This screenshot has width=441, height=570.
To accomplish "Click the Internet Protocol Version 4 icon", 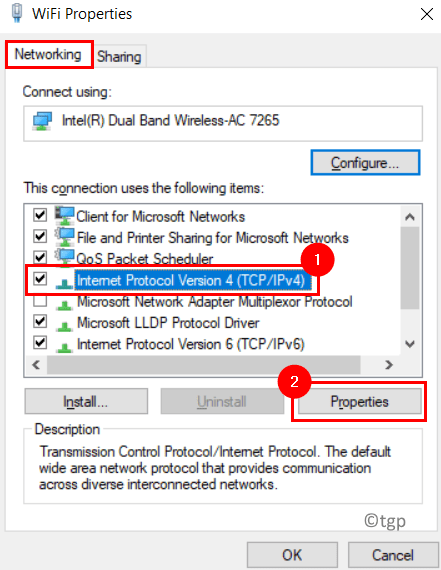I will (65, 283).
